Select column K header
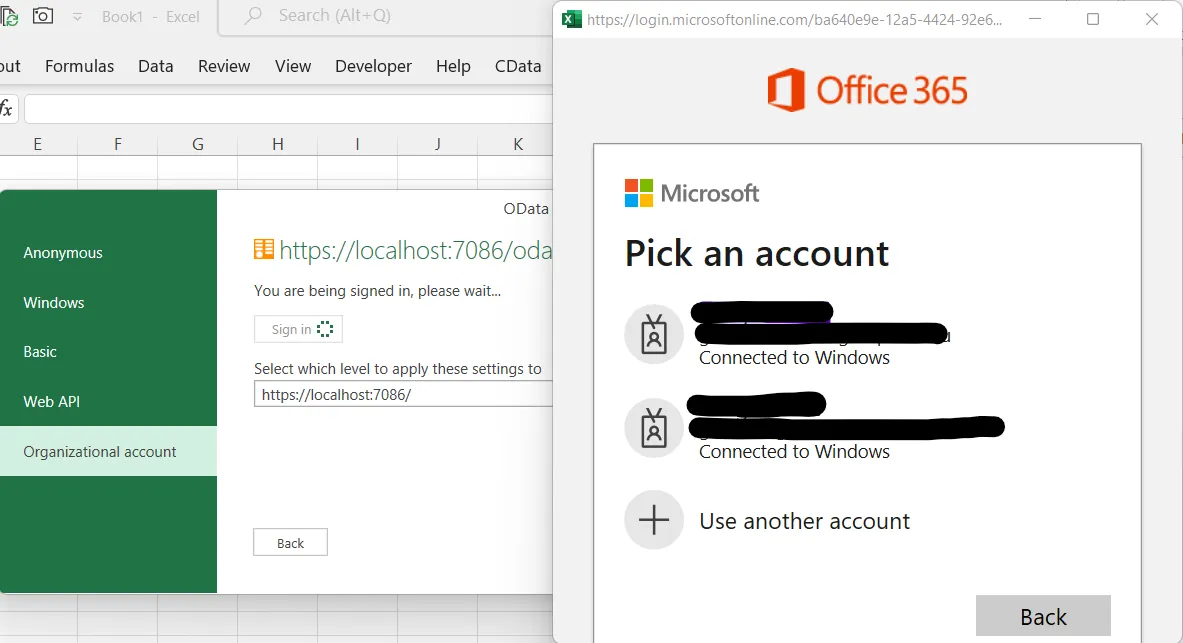The height and width of the screenshot is (643, 1183). [x=518, y=144]
